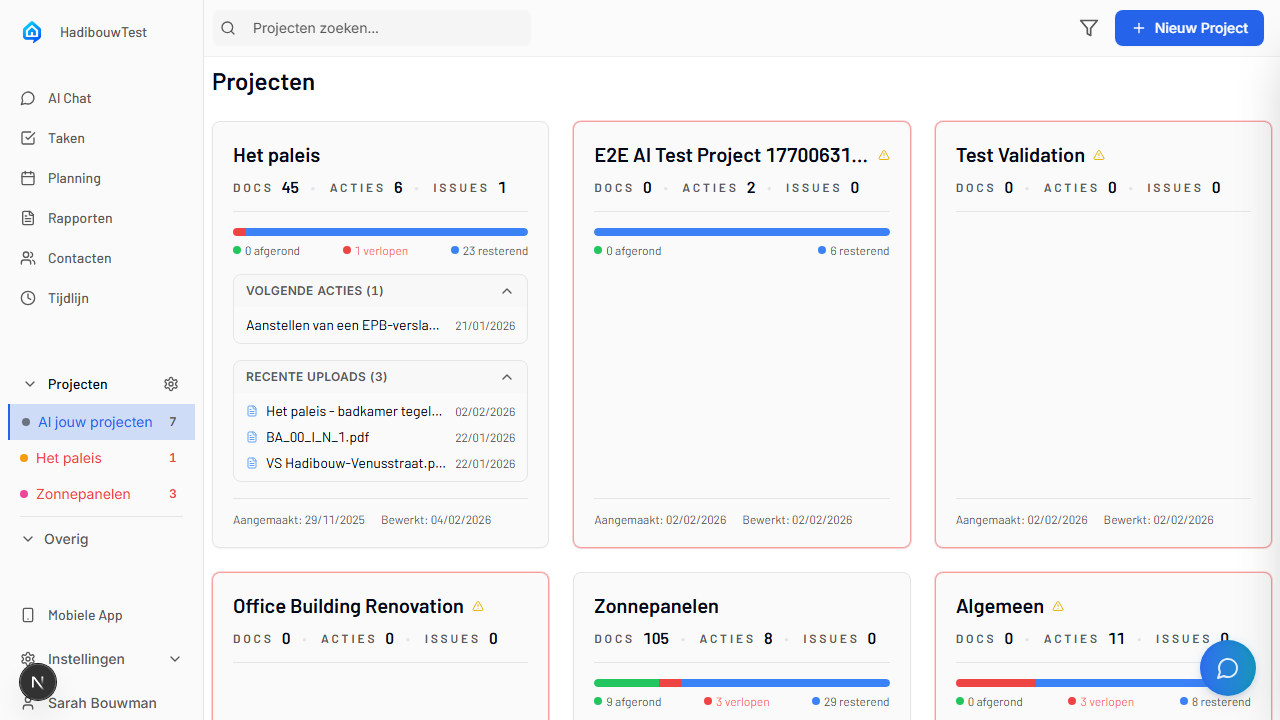Collapse the RECENTE UPLOADS section
Viewport: 1280px width, 720px height.
pos(507,377)
